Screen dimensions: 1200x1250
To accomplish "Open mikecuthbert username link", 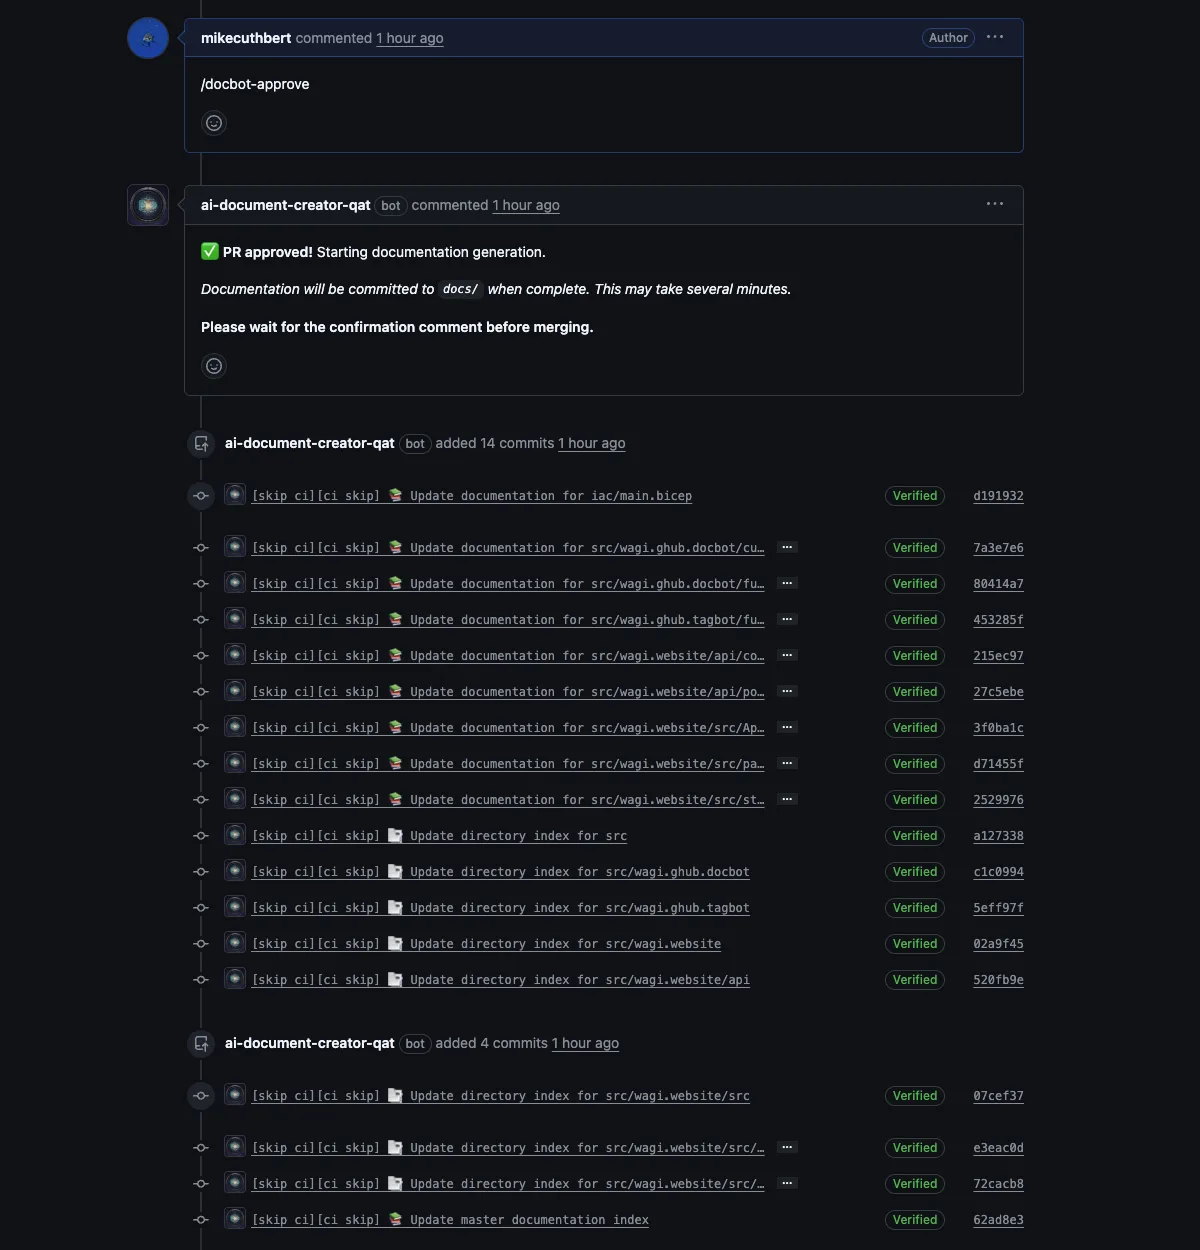I will [x=246, y=38].
